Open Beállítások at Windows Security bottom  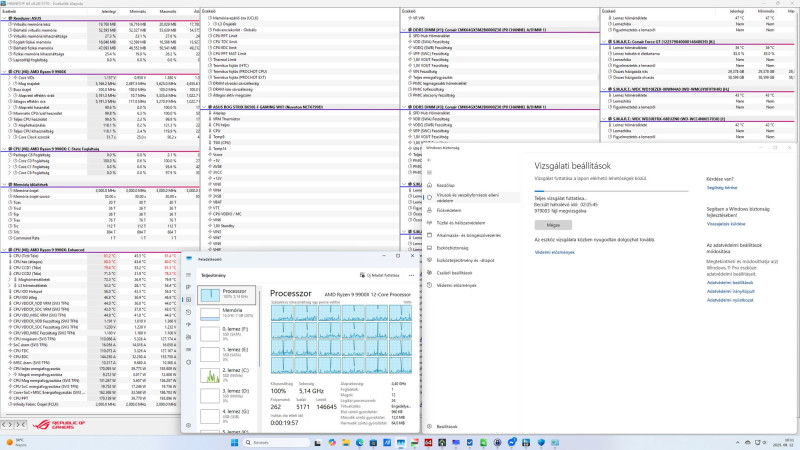click(x=447, y=427)
